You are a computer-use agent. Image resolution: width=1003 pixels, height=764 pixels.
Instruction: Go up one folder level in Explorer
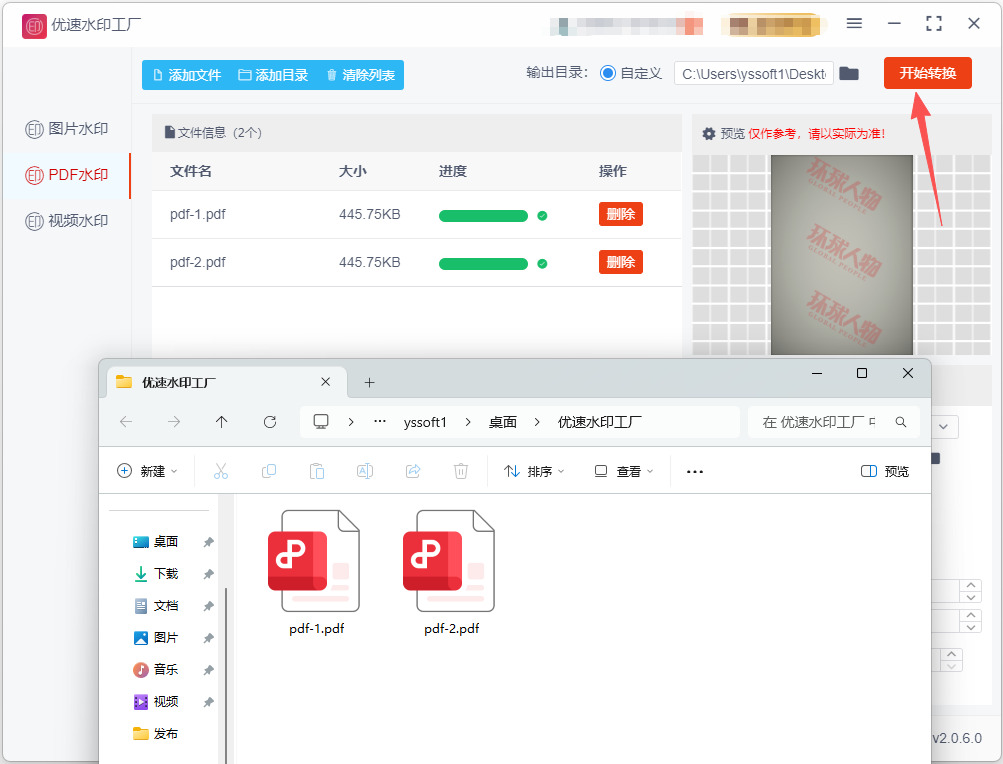221,422
